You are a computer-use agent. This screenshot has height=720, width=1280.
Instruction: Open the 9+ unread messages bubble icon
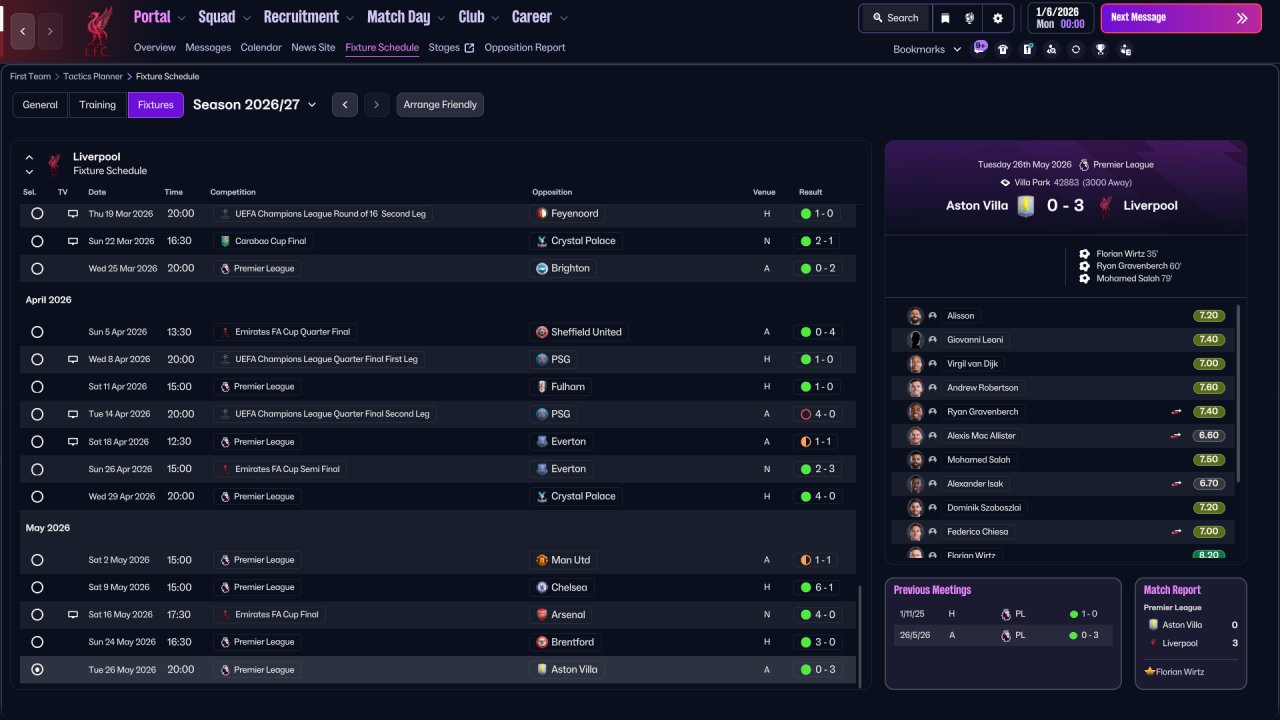point(980,48)
